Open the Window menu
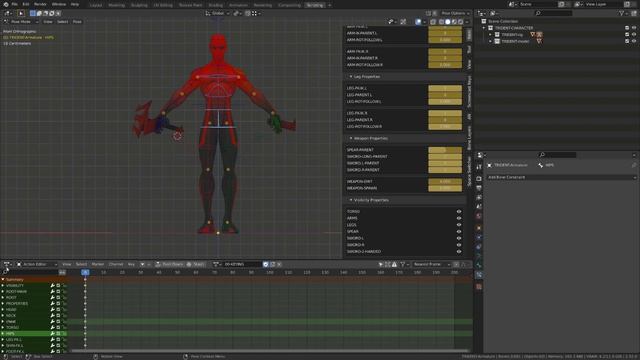This screenshot has width=640, height=360. [x=59, y=4]
